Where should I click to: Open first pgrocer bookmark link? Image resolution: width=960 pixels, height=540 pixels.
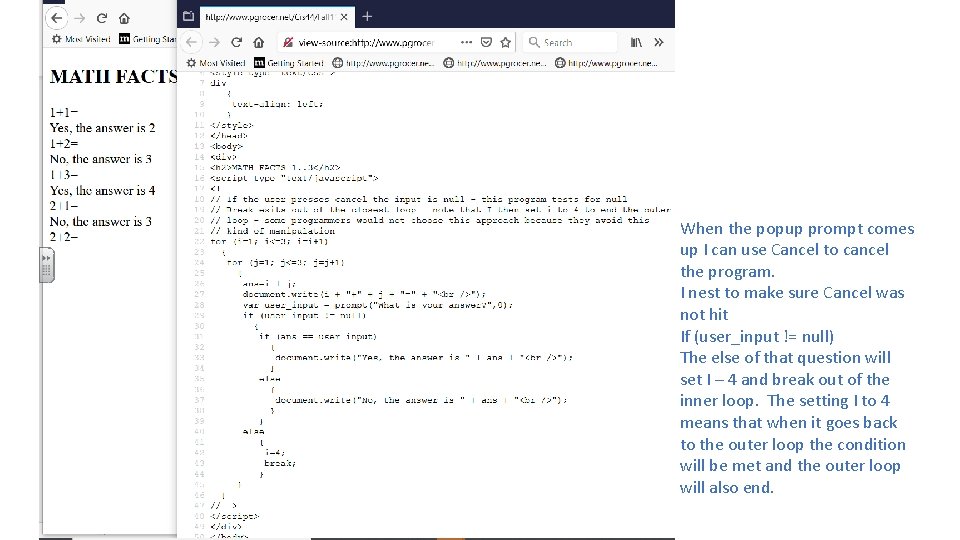click(383, 63)
